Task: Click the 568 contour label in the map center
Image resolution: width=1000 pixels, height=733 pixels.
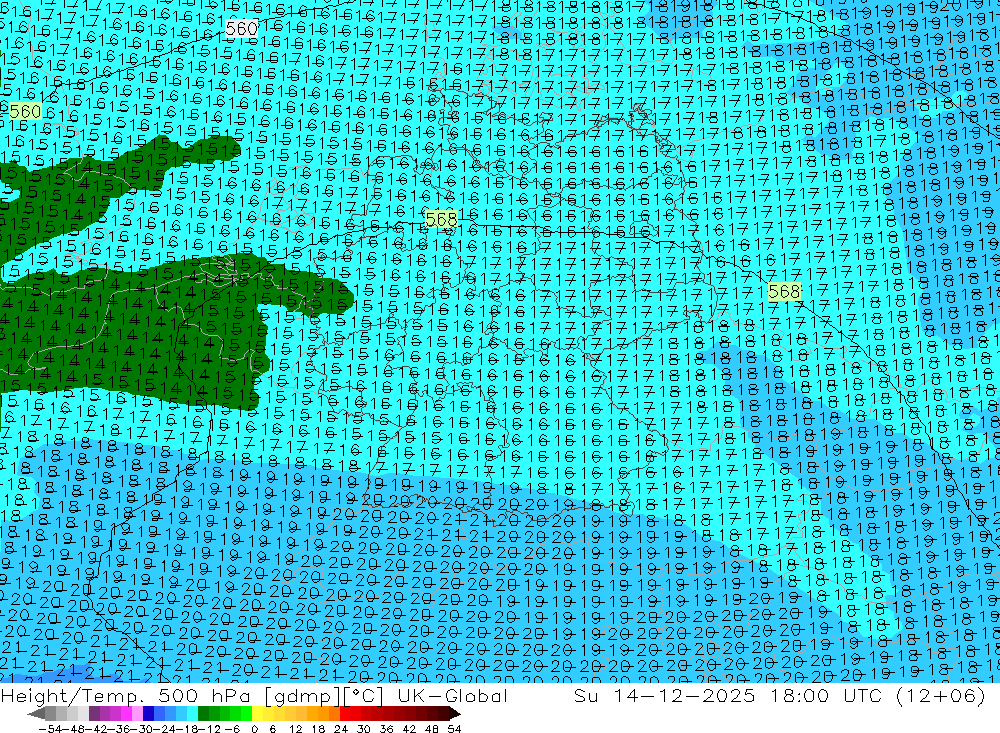Action: [x=441, y=219]
